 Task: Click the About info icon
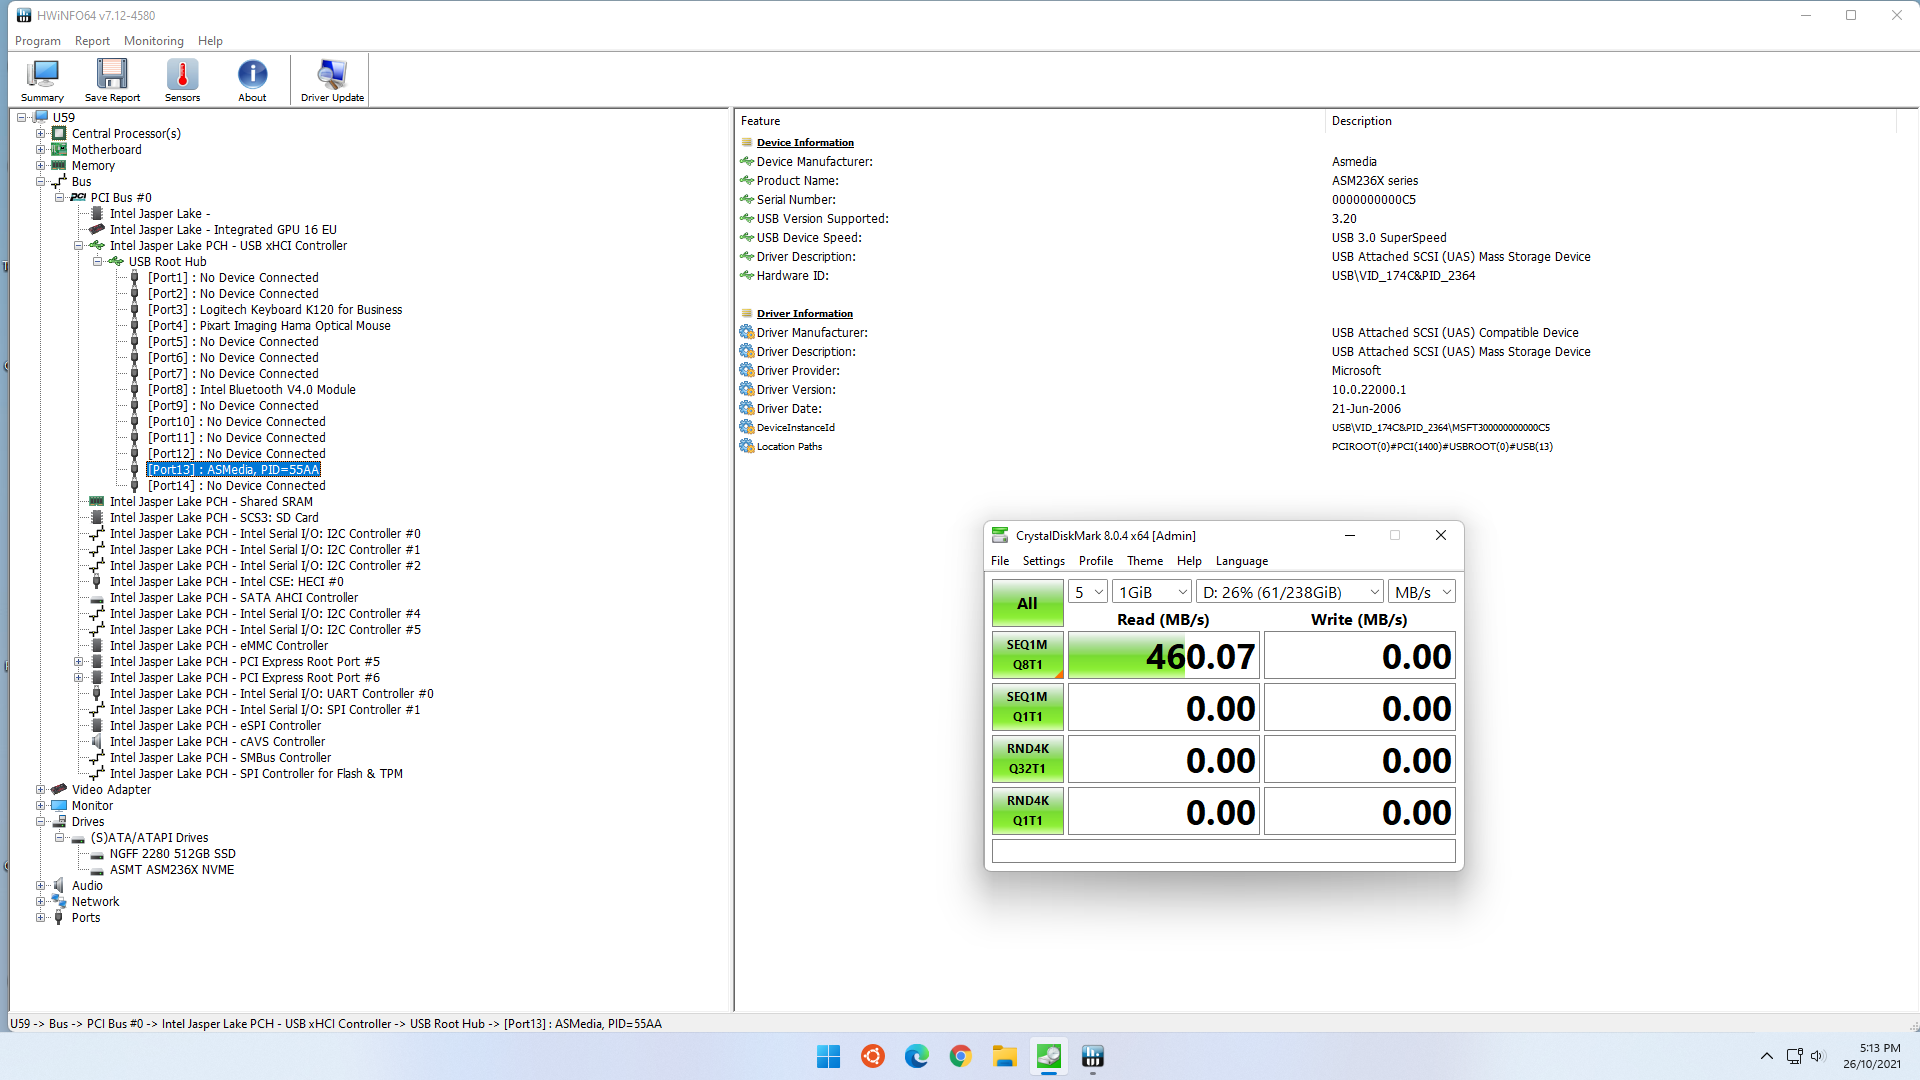tap(252, 80)
